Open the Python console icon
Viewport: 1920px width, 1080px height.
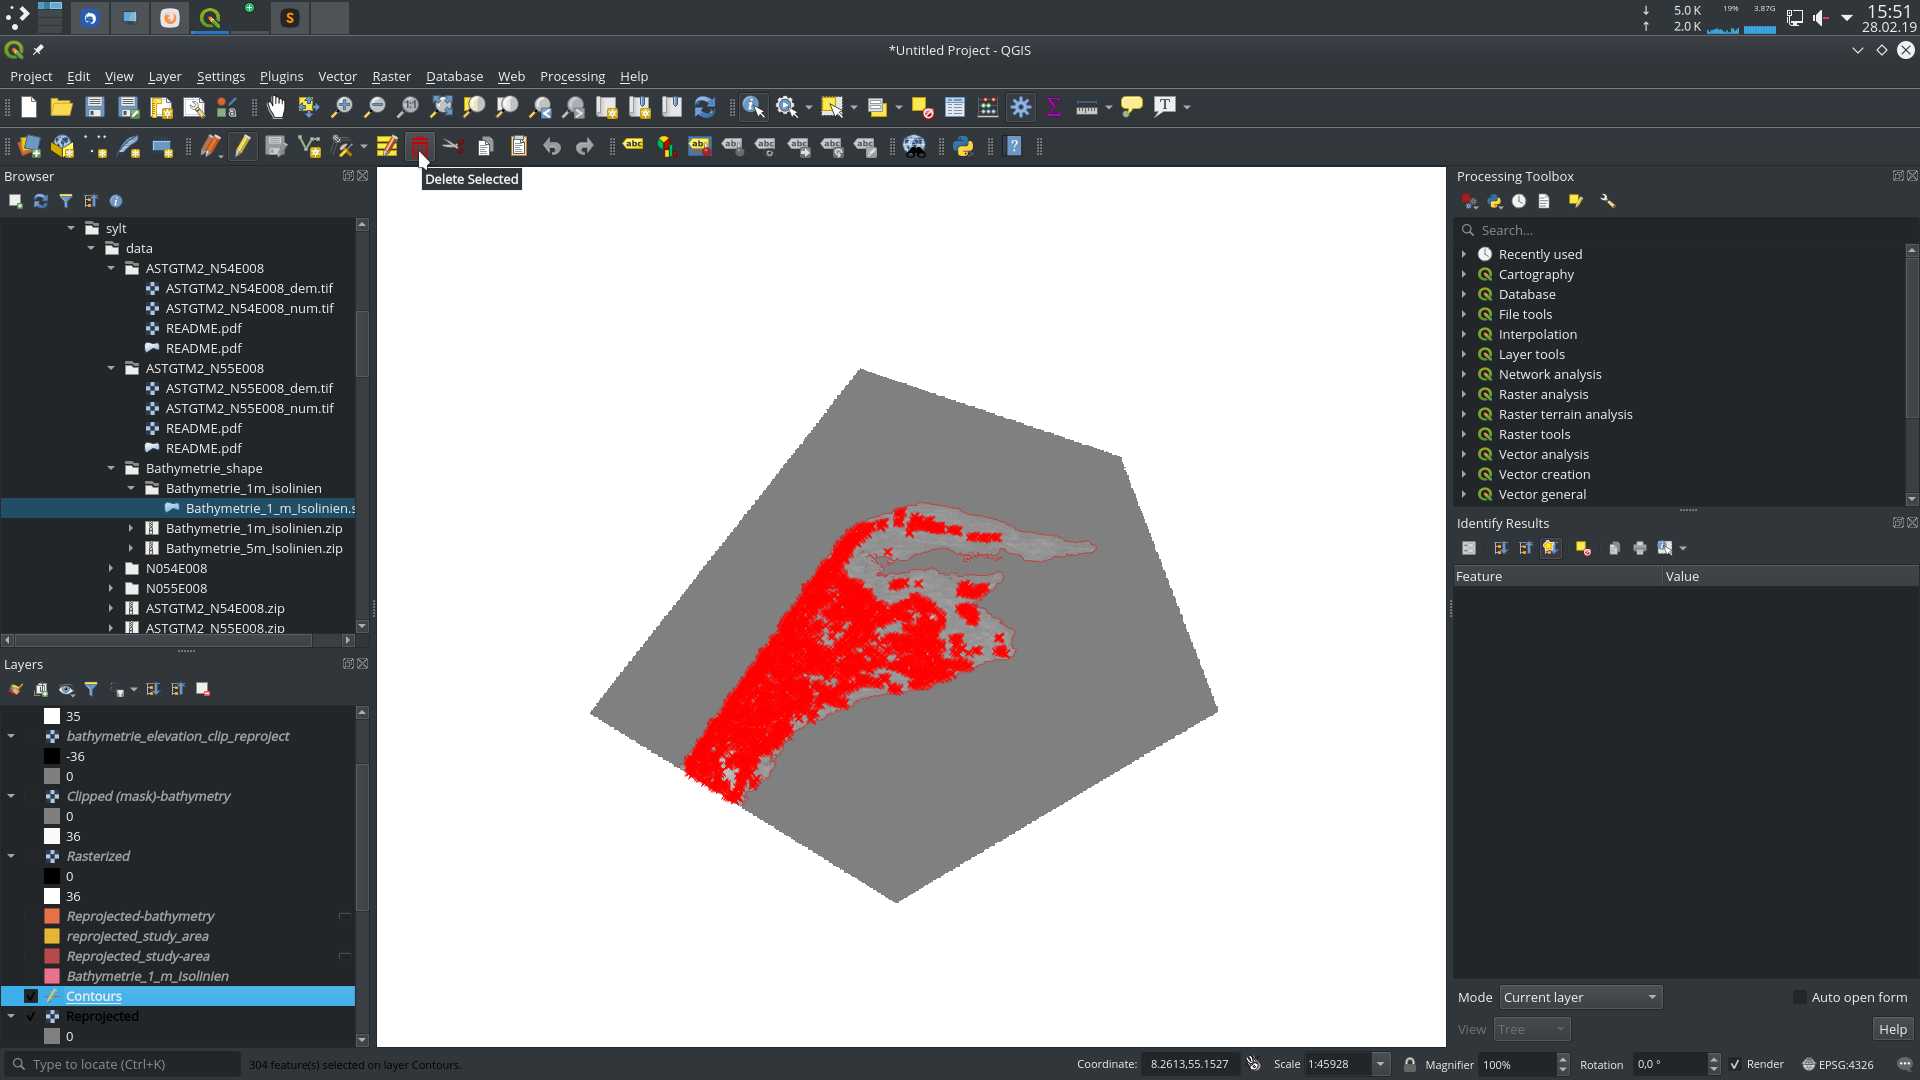pos(963,147)
